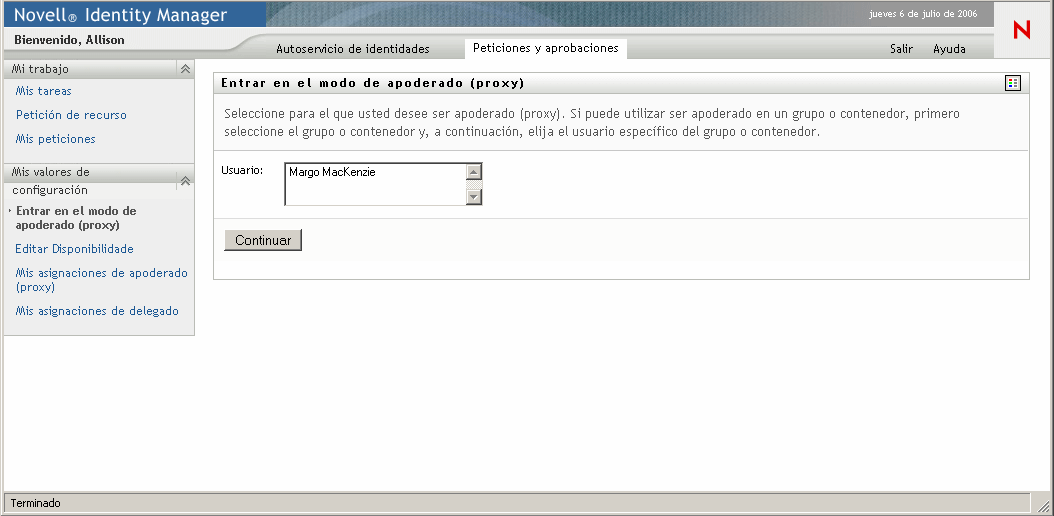Viewport: 1054px width, 516px height.
Task: Click the date jueves 6 de julio de 2006
Action: (923, 13)
